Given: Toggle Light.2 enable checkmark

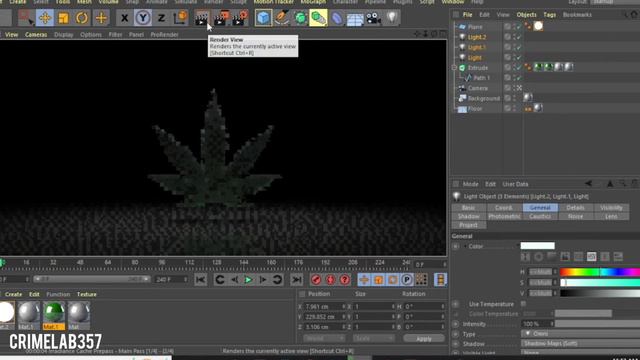Looking at the screenshot, I should [519, 37].
